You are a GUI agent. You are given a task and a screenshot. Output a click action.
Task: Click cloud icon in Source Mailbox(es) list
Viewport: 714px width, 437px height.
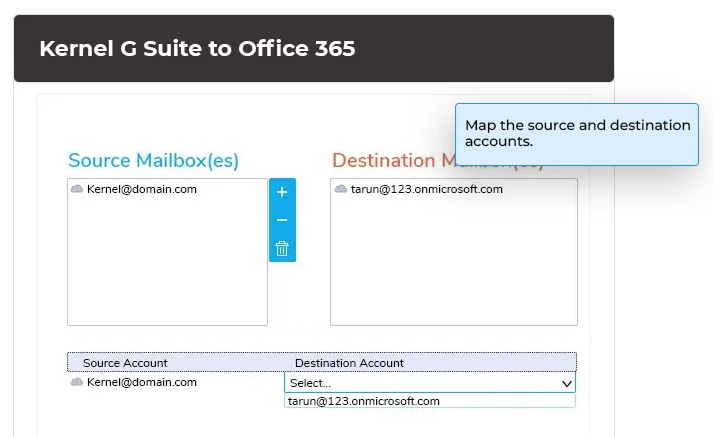pos(77,189)
